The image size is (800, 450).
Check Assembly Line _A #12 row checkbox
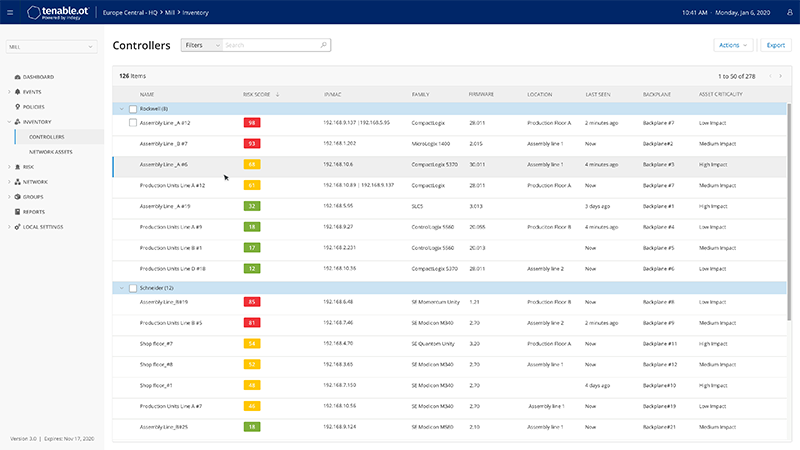coord(133,122)
